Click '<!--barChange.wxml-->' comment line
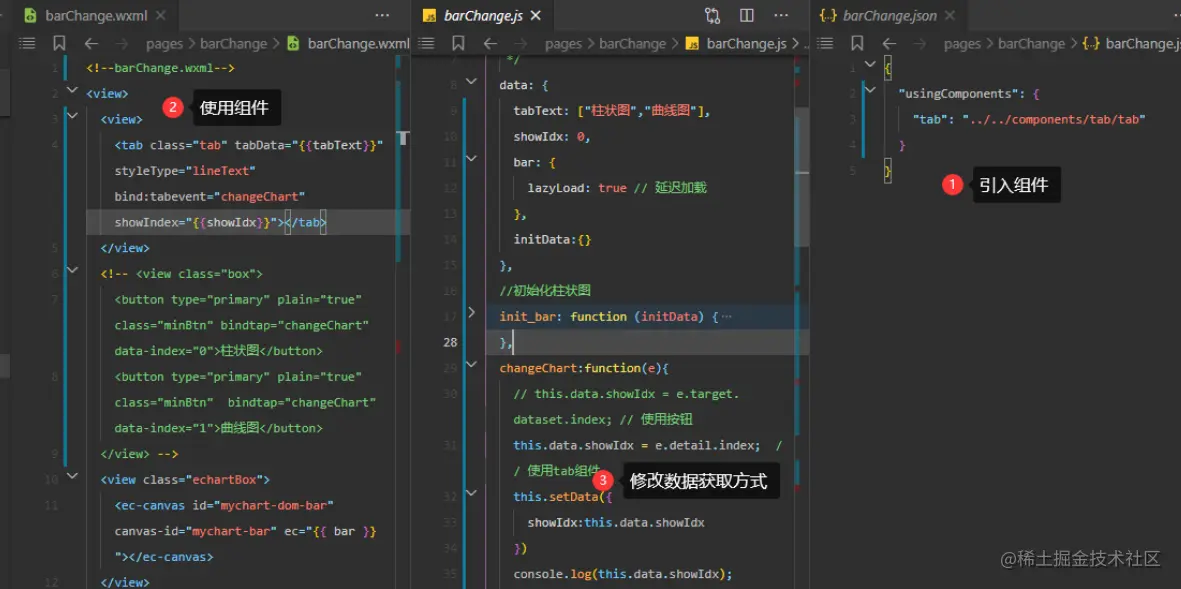This screenshot has height=589, width=1181. [x=161, y=69]
